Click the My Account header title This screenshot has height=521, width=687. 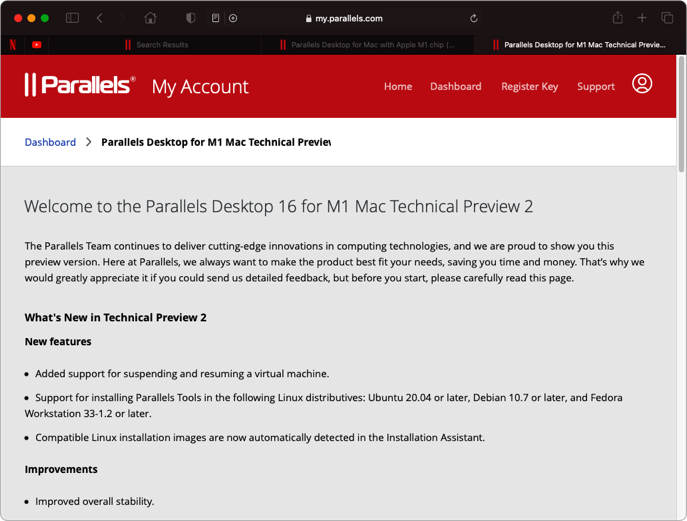click(x=200, y=87)
